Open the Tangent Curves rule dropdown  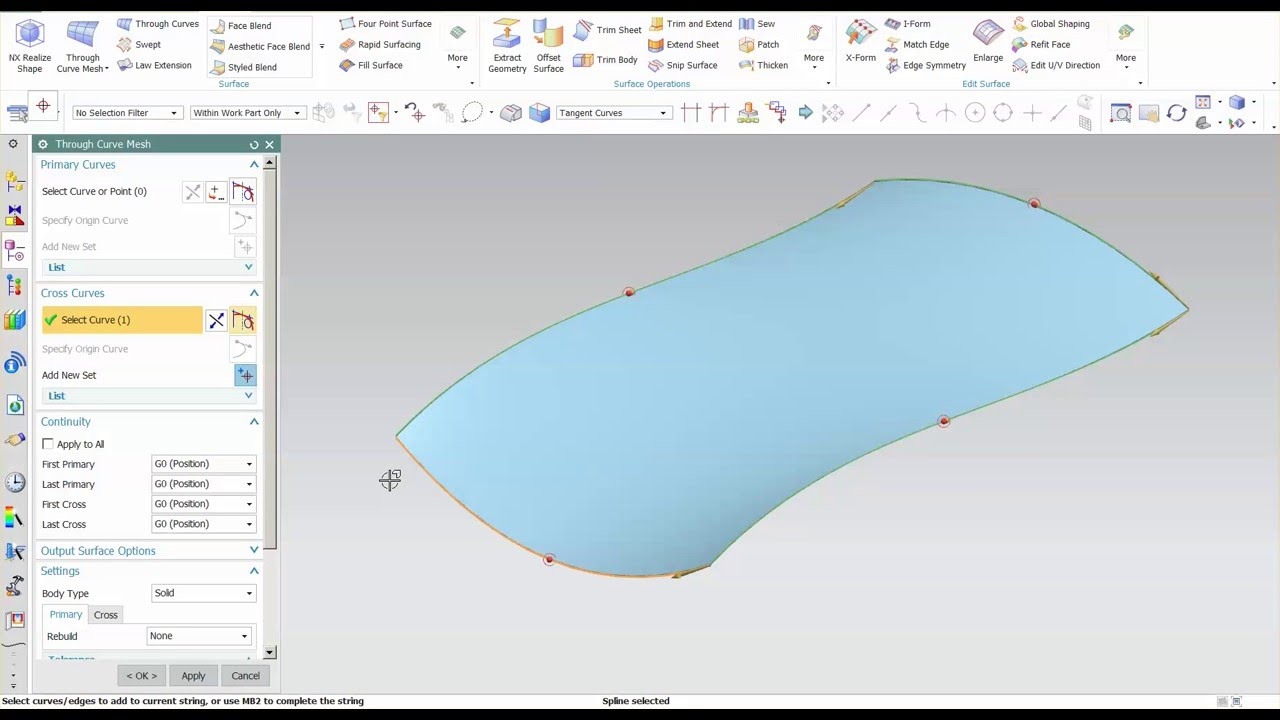pyautogui.click(x=613, y=113)
